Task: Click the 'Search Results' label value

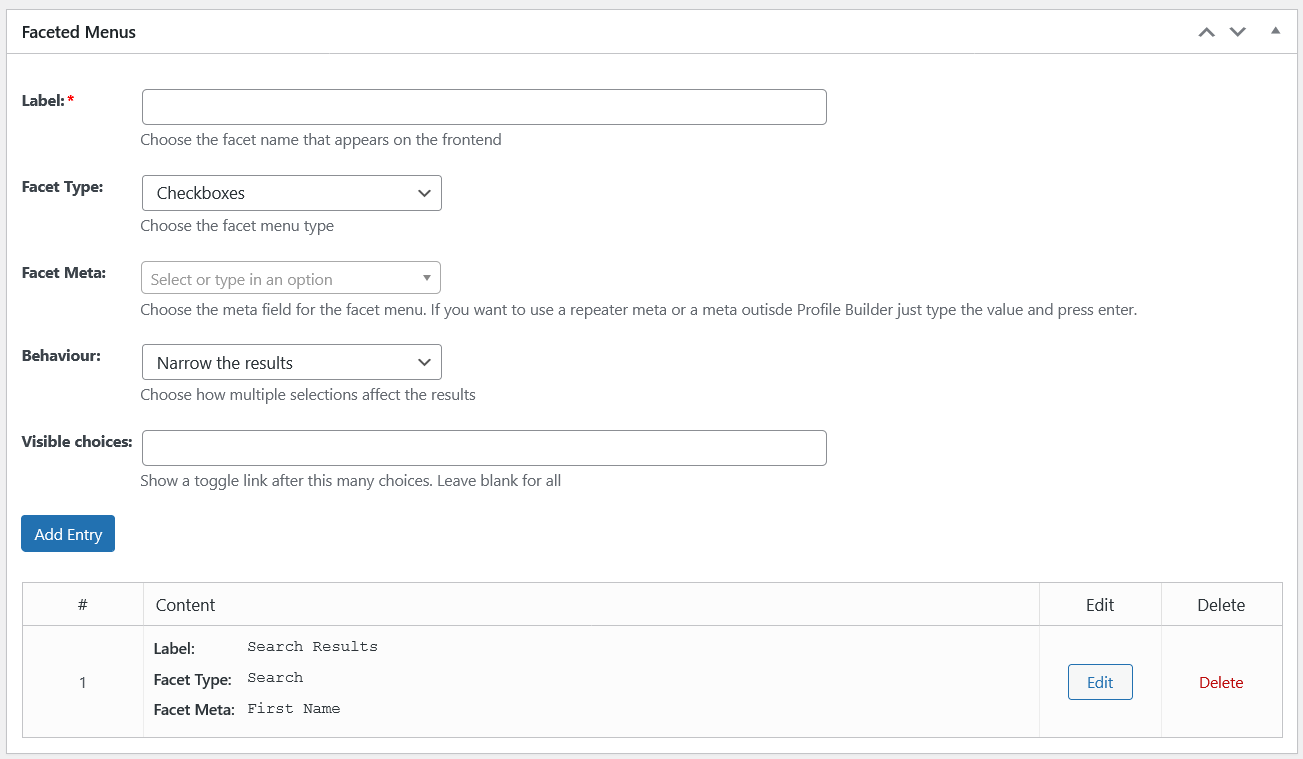Action: pyautogui.click(x=313, y=647)
